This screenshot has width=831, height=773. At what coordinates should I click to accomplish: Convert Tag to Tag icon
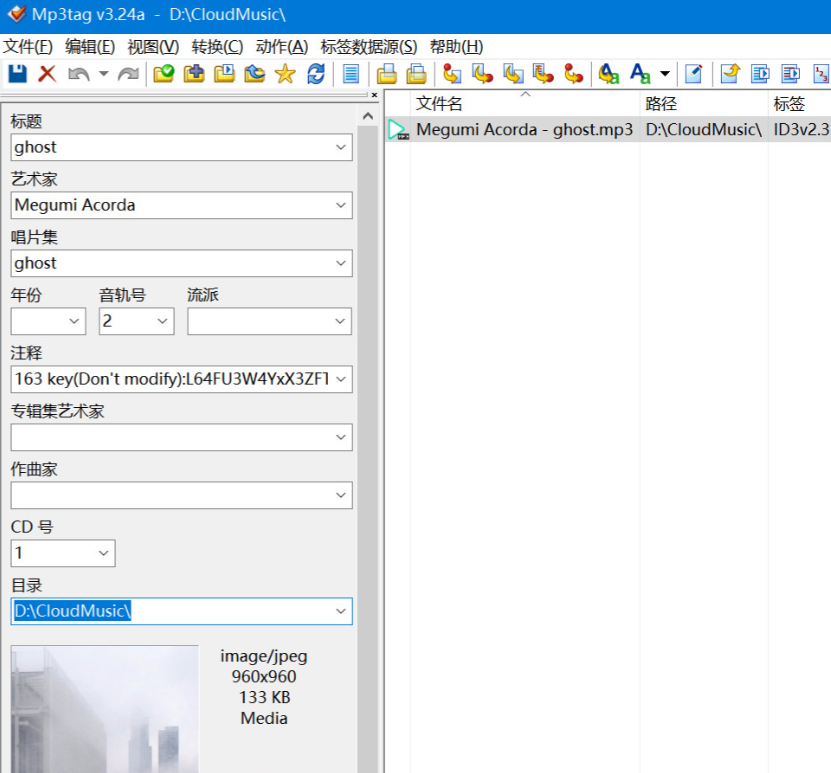[x=573, y=74]
